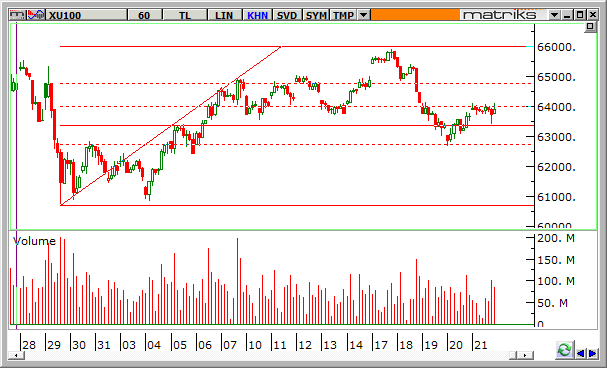607x368 pixels.
Task: Click the Matriks 'm' icon in title bar
Action: click(17, 15)
